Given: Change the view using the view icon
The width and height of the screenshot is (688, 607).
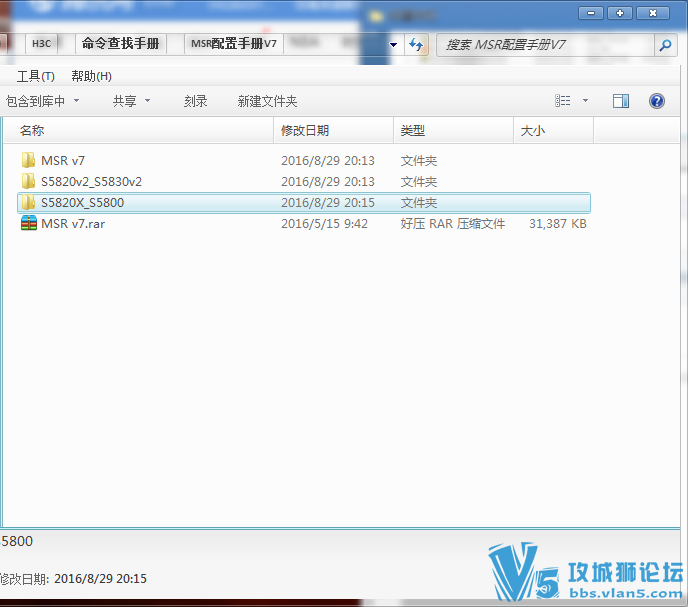Looking at the screenshot, I should click(563, 101).
